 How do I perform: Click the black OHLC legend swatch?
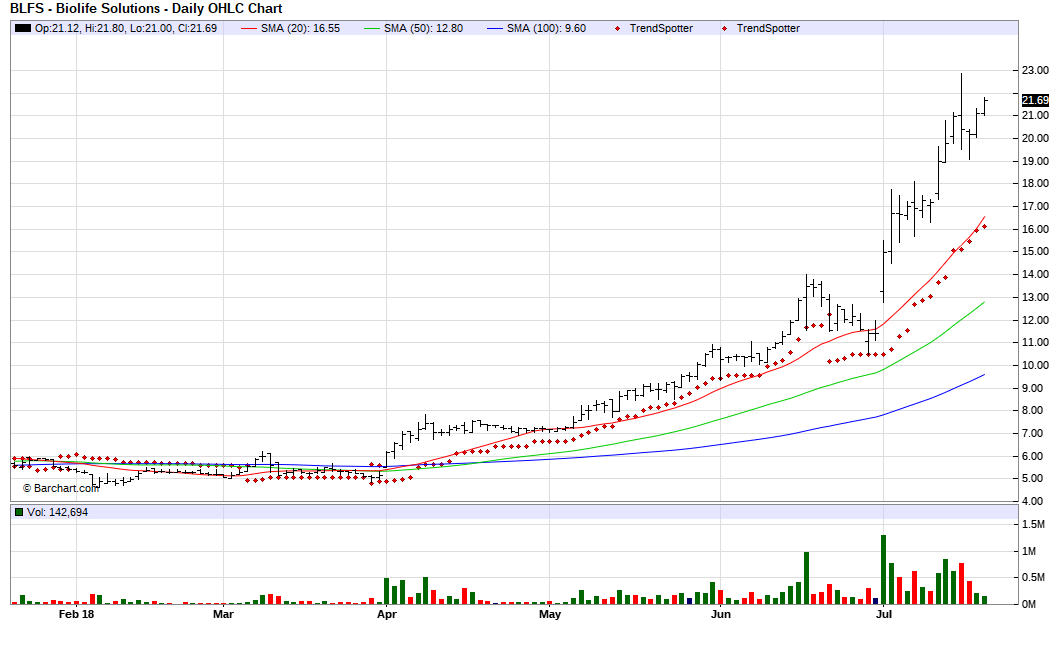(x=23, y=28)
